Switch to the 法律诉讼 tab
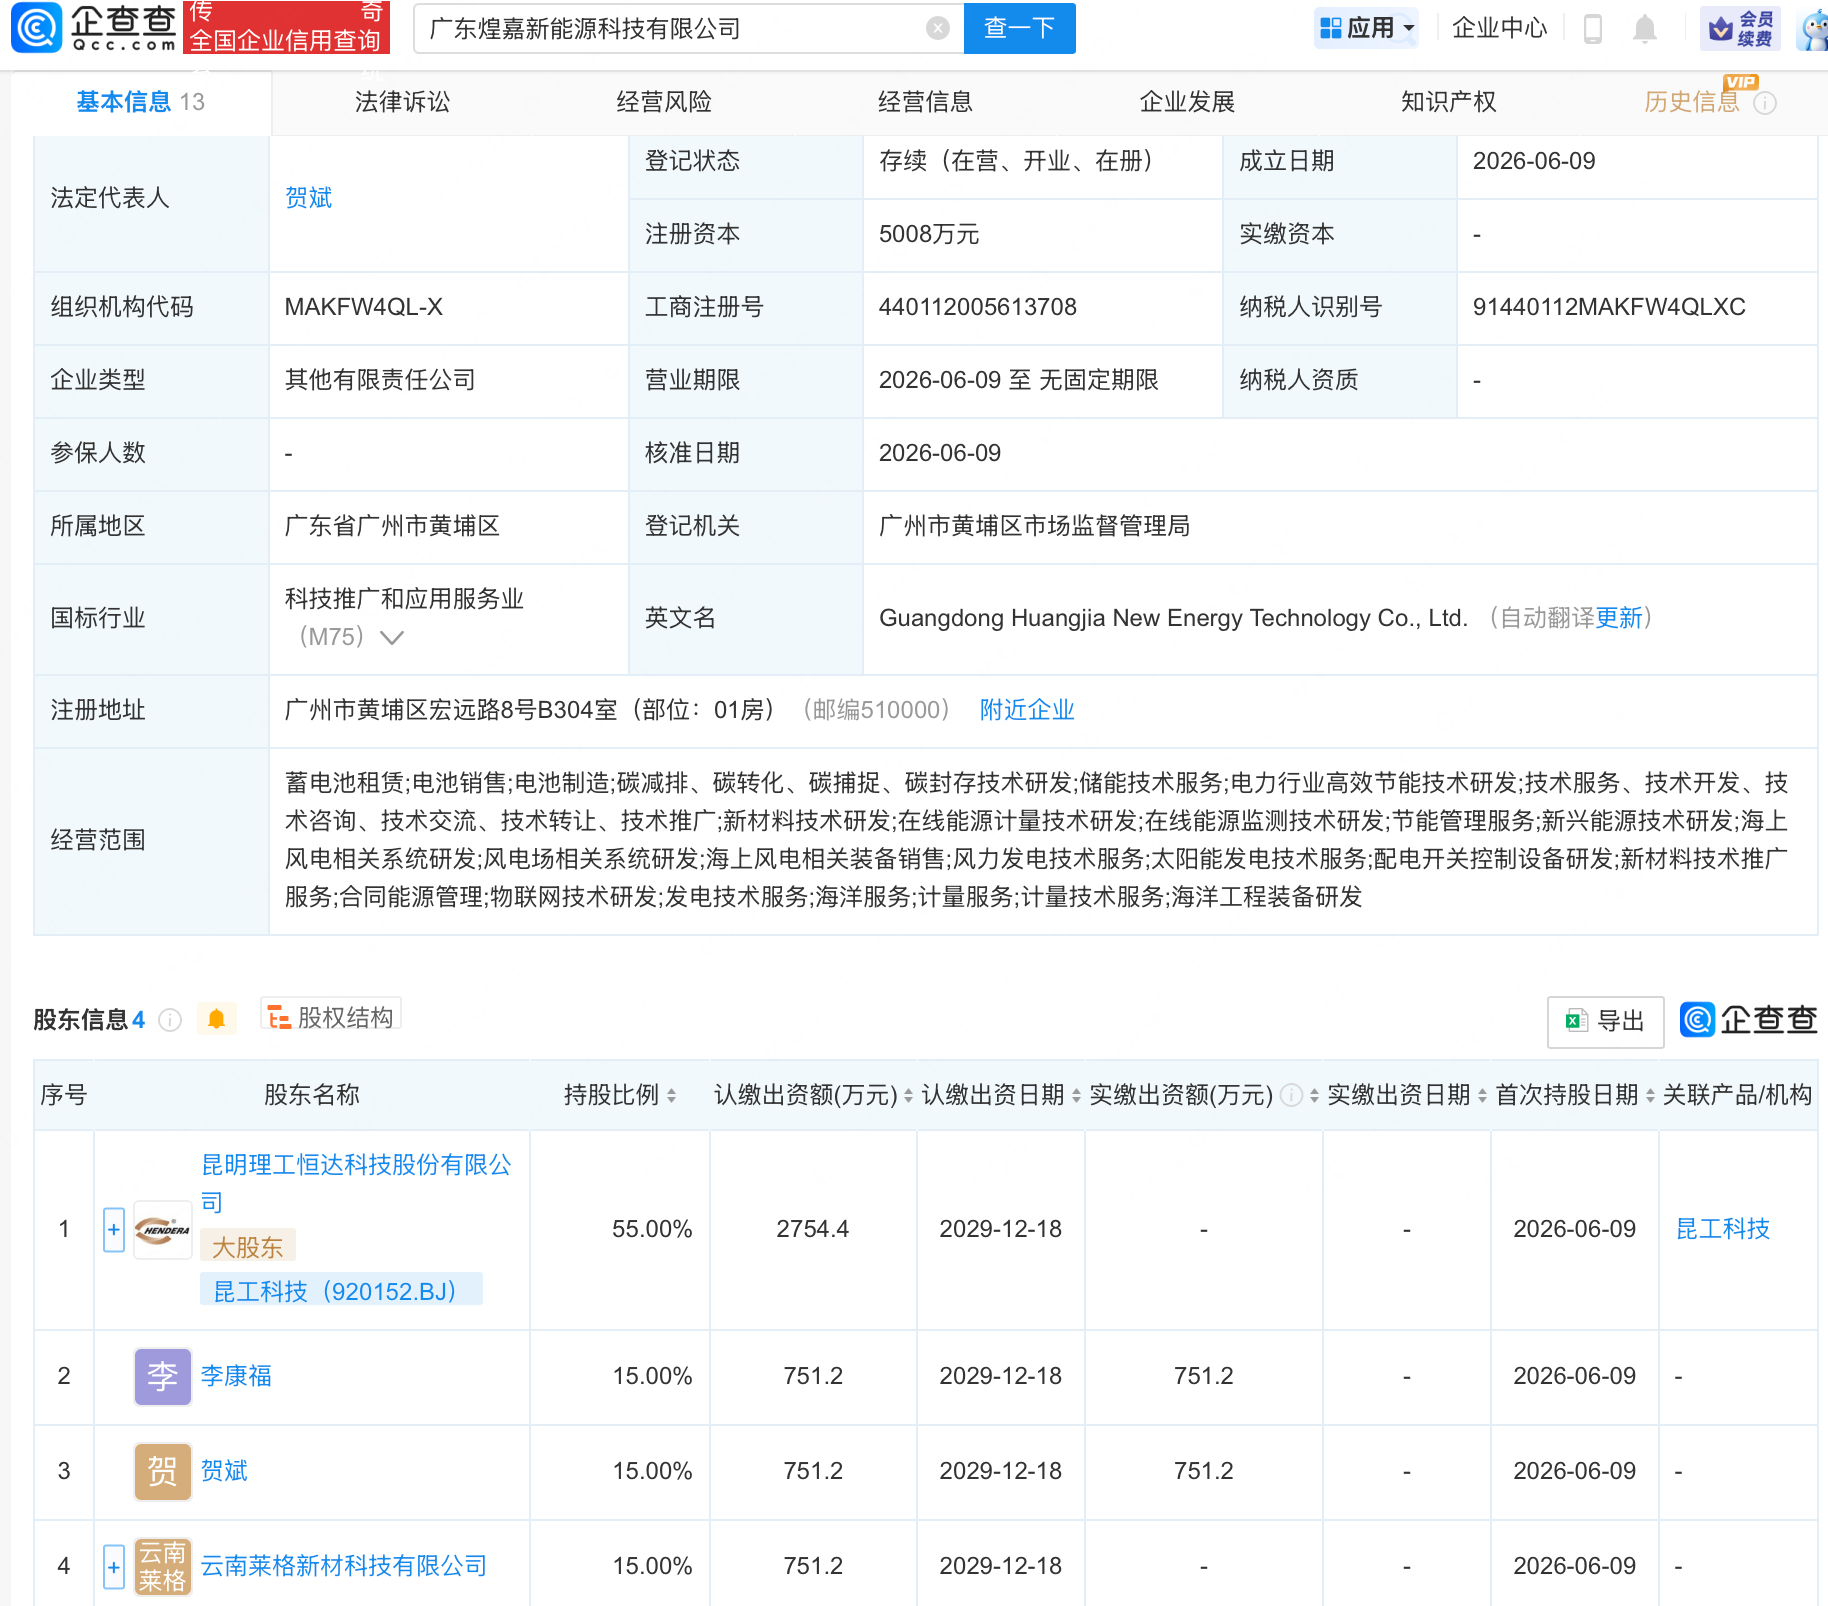Viewport: 1828px width, 1606px height. tap(403, 102)
